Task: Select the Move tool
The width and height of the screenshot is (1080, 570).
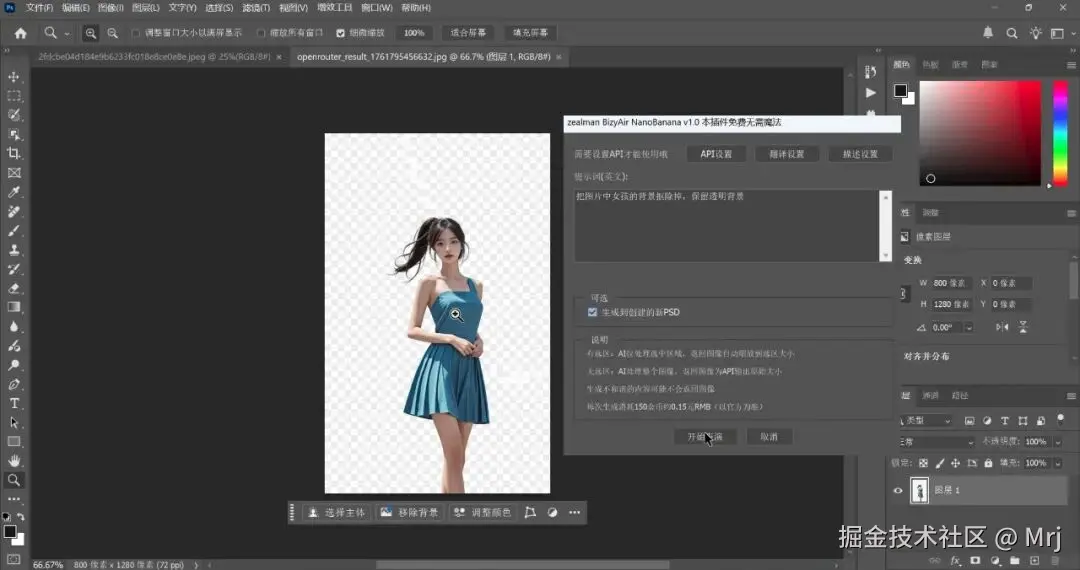Action: click(x=14, y=77)
